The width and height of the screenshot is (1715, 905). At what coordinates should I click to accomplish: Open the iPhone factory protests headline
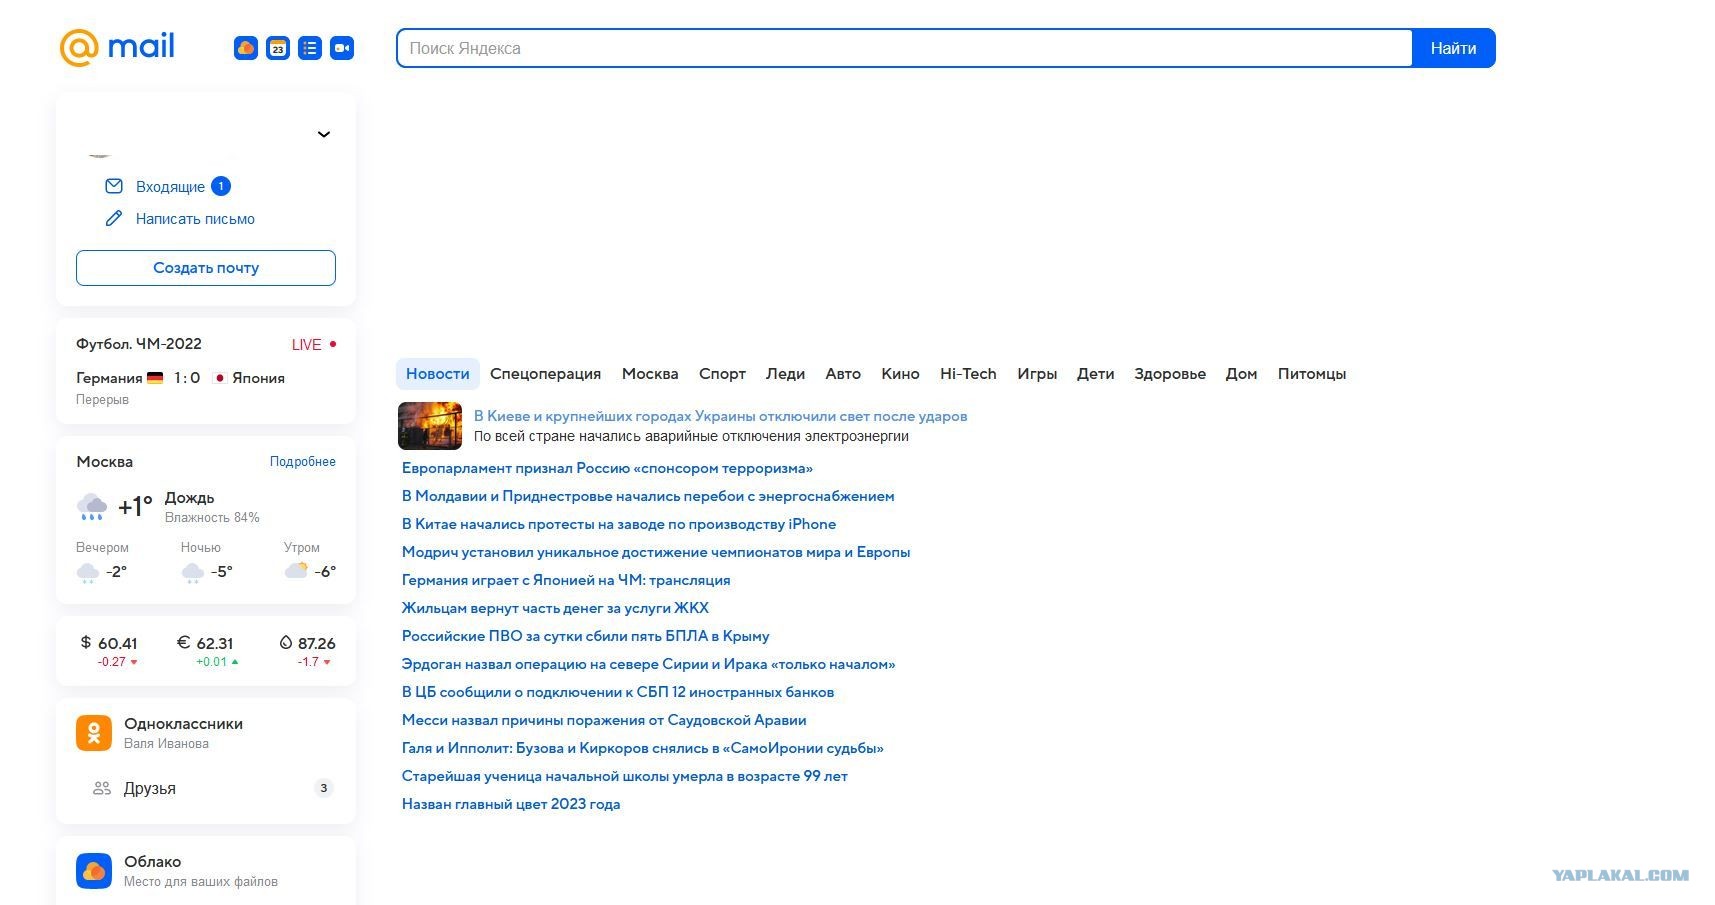pyautogui.click(x=619, y=524)
